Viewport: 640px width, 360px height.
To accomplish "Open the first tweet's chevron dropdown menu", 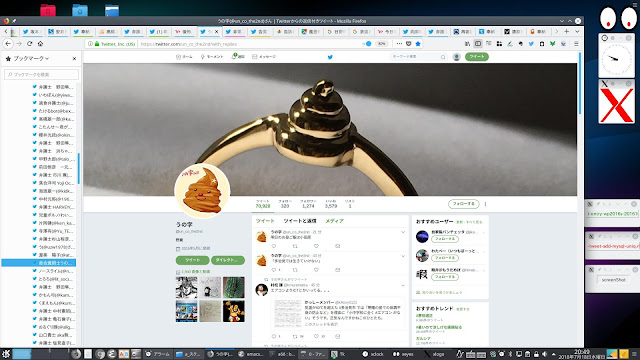I will [x=403, y=232].
